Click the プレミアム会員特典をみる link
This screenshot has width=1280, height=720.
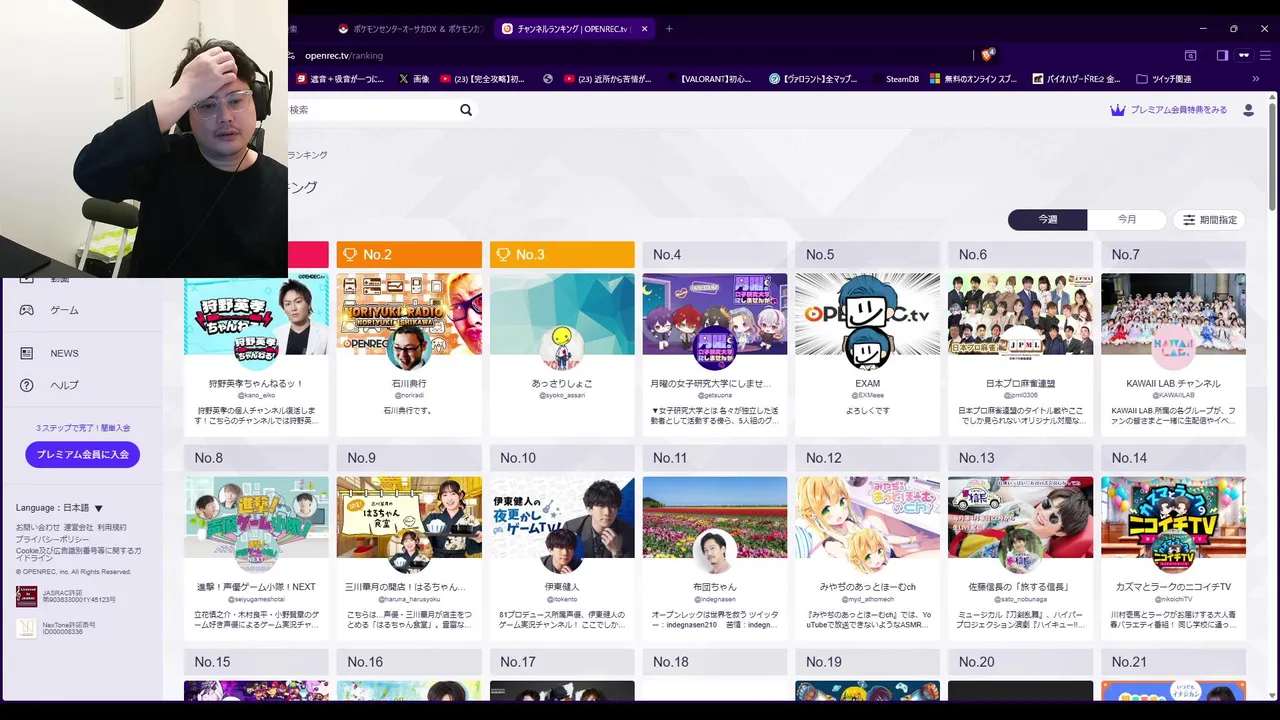click(x=1178, y=110)
